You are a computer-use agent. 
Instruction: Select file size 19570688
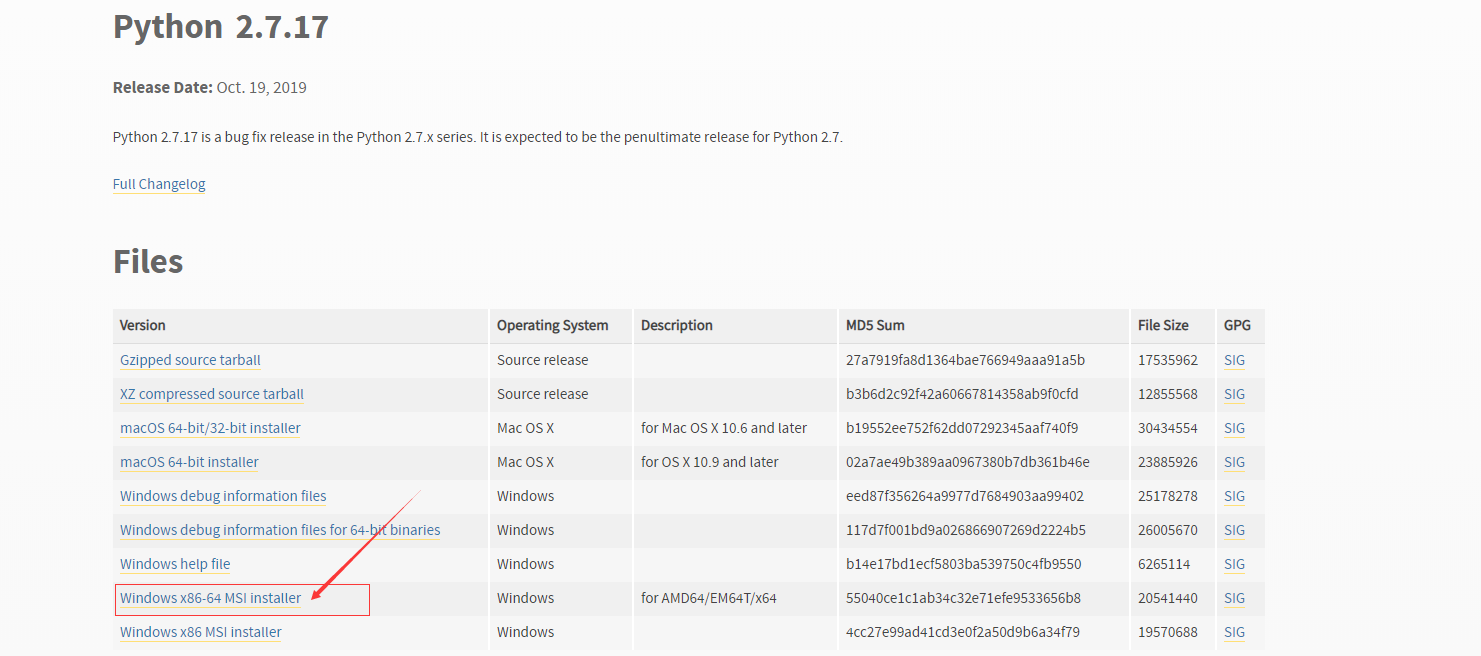pyautogui.click(x=1168, y=632)
